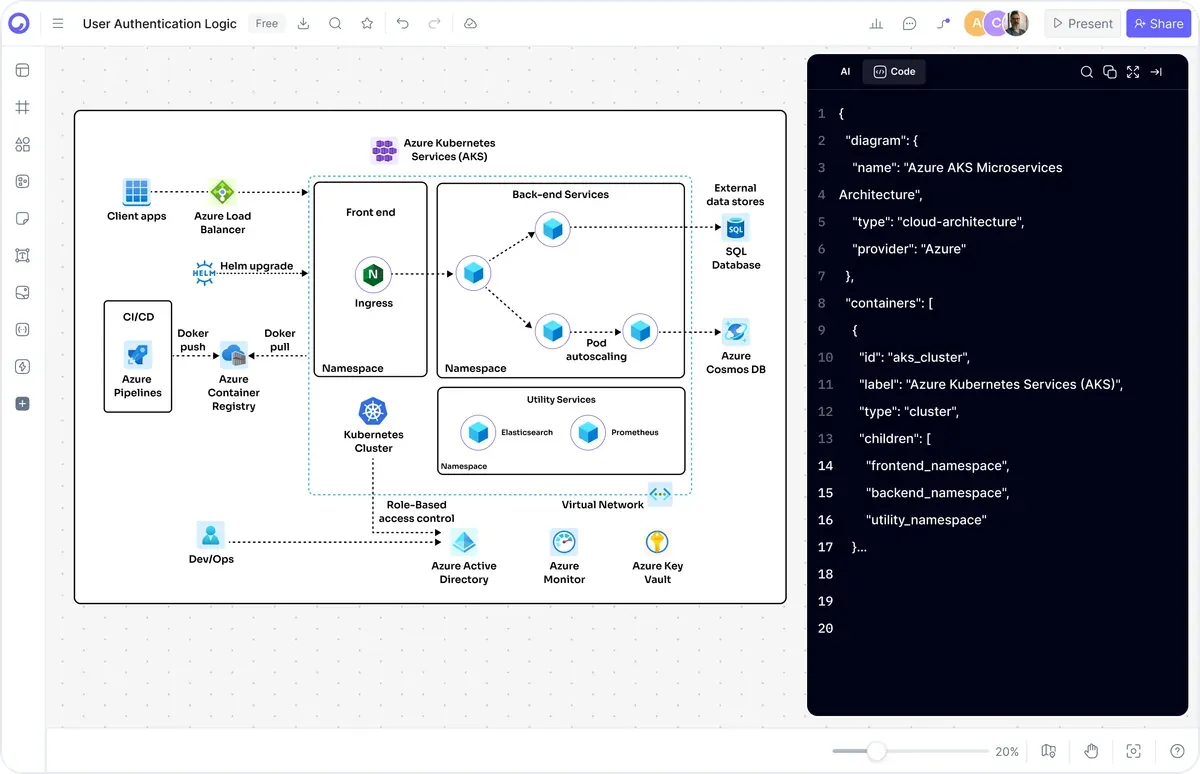Open the hamburger main menu
Viewport: 1200px width, 774px height.
point(58,23)
